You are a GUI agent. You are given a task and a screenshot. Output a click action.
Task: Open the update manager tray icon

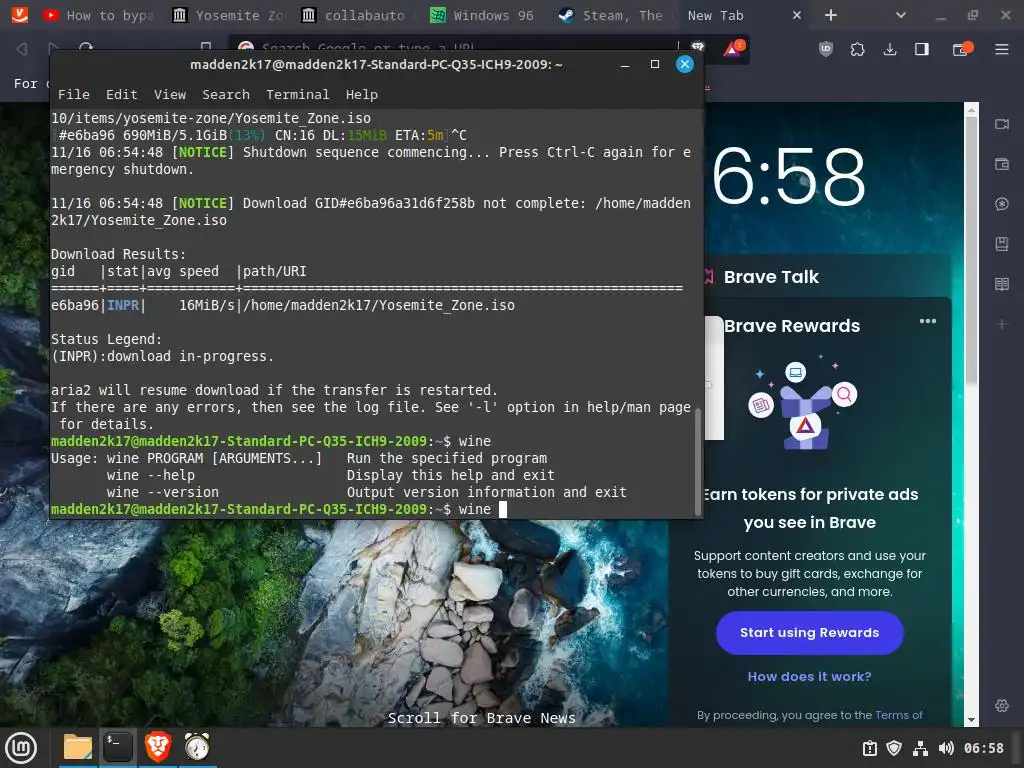tap(870, 748)
